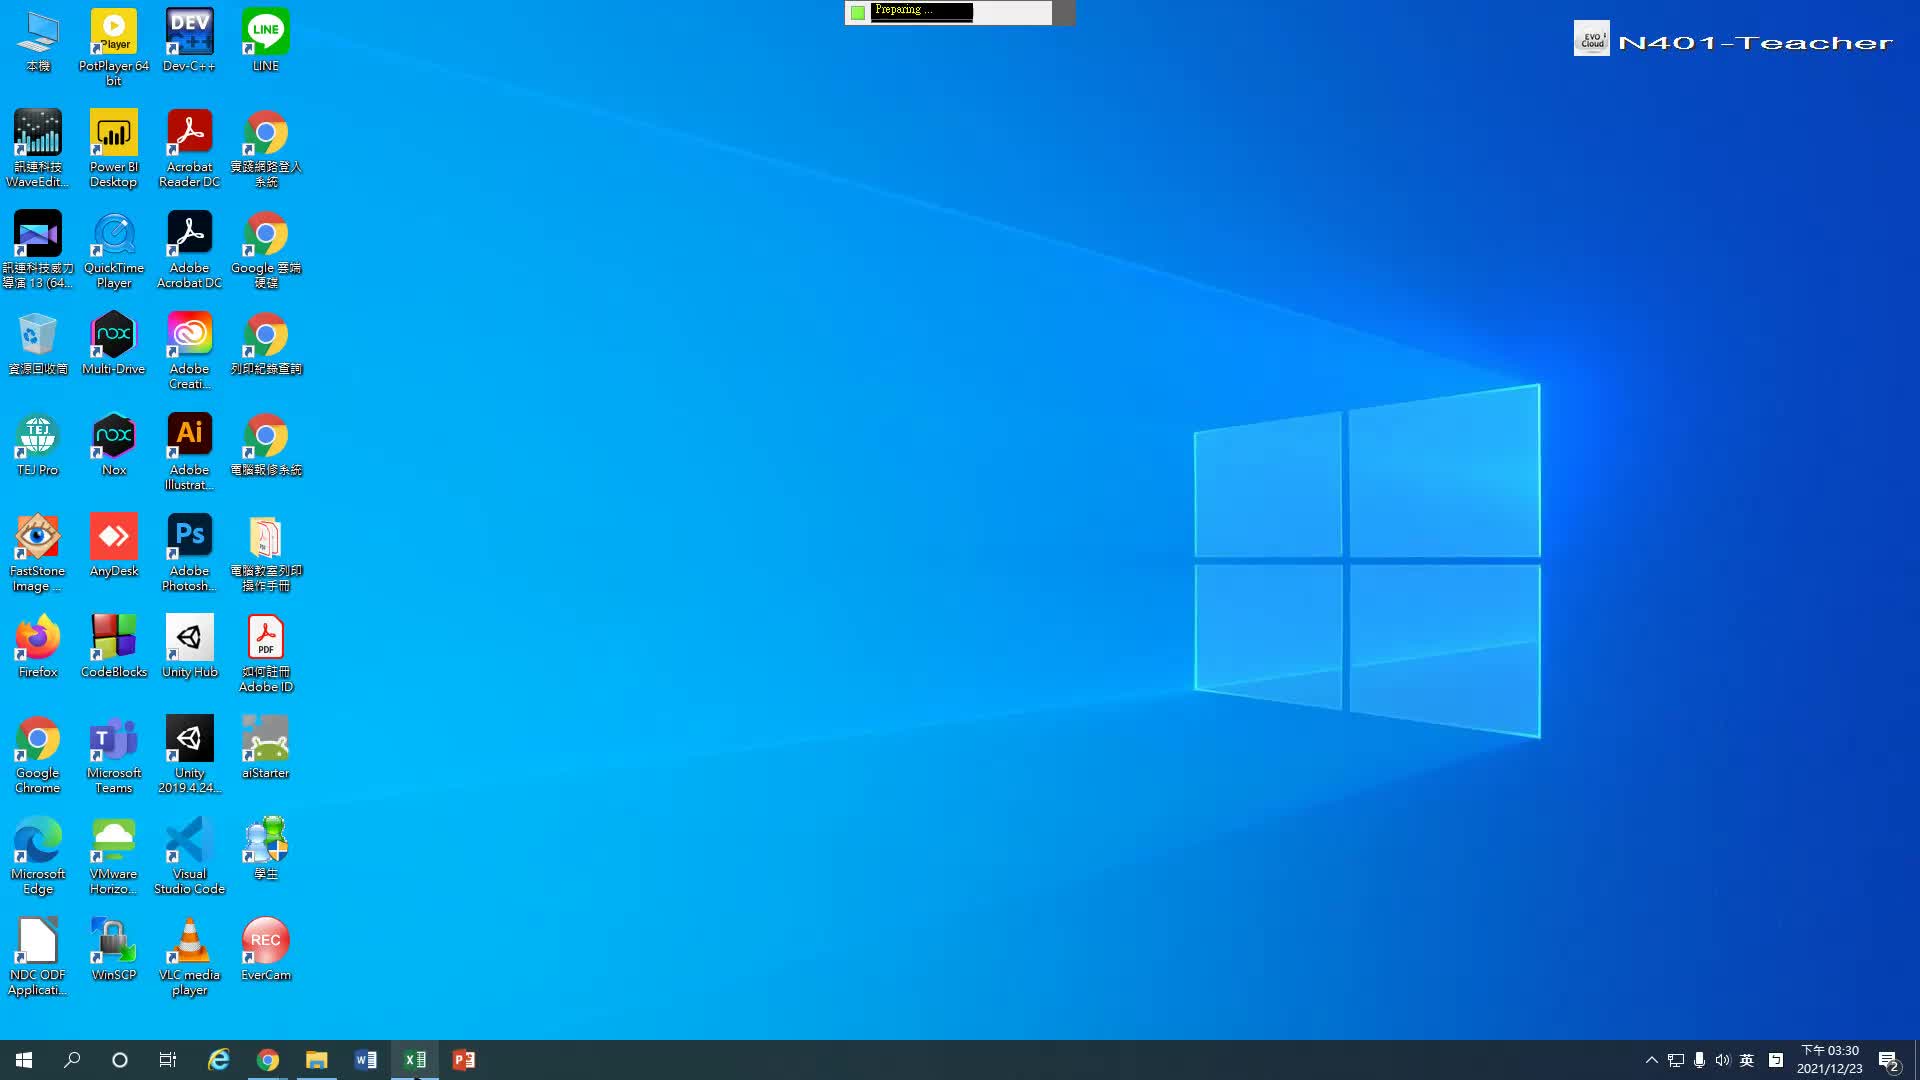This screenshot has height=1080, width=1920.
Task: Open the LINE desktop icon
Action: [265, 40]
